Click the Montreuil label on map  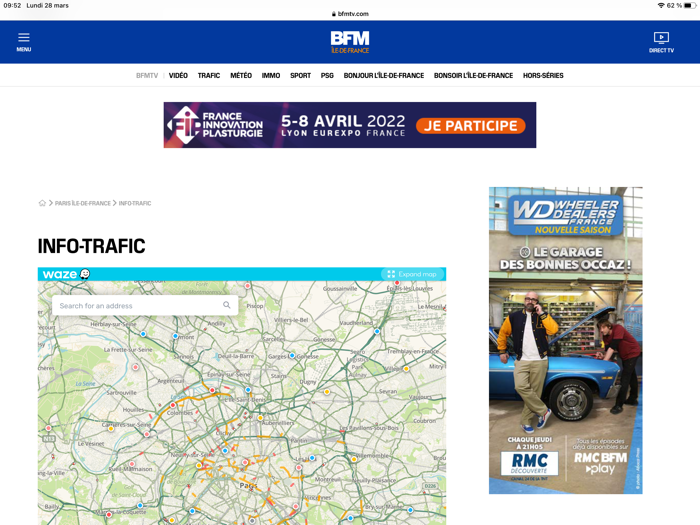pos(329,479)
